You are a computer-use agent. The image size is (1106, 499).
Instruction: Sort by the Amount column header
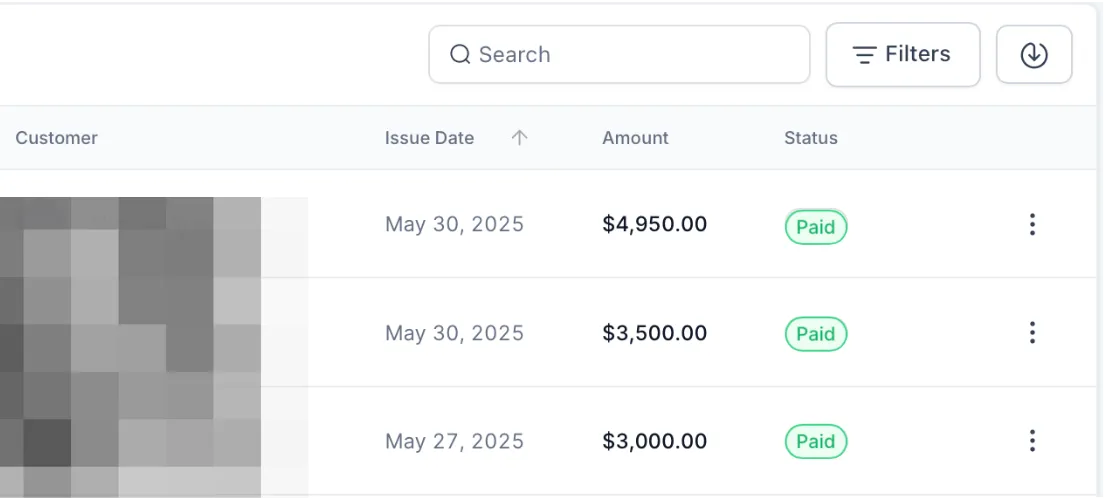[635, 139]
